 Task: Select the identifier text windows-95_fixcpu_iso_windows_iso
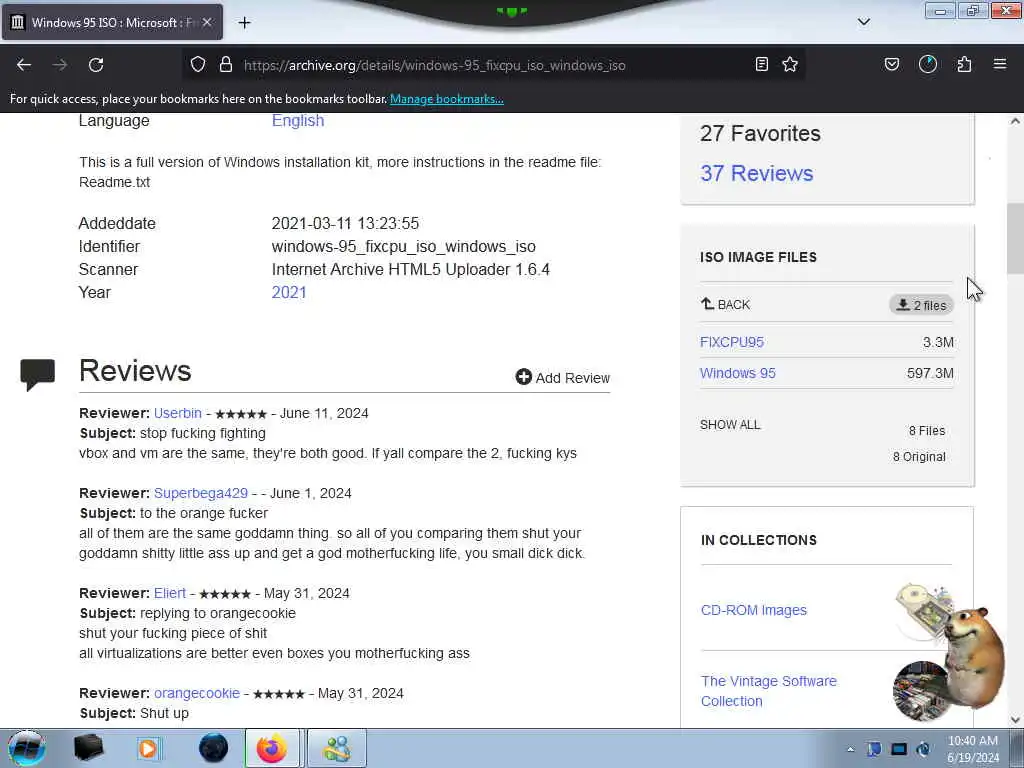click(404, 246)
